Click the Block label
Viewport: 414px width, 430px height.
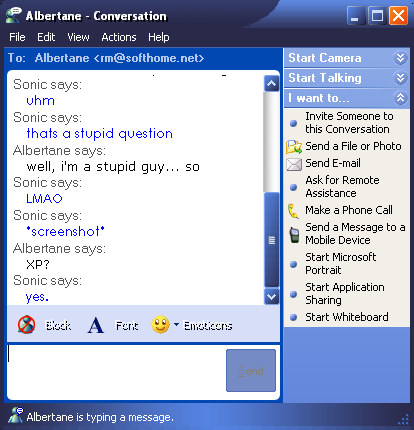58,325
